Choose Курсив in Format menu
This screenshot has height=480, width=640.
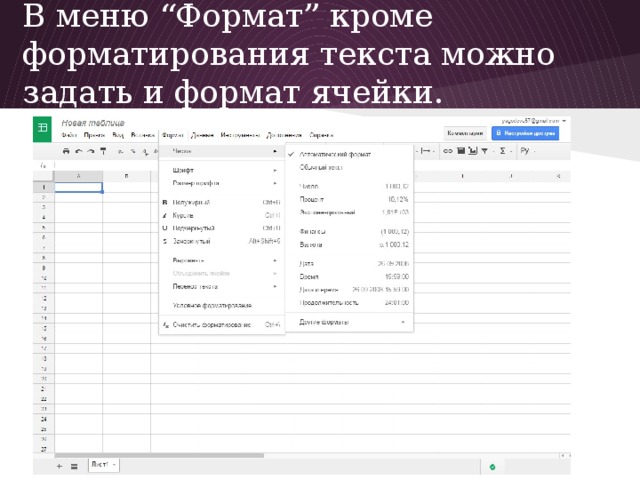pyautogui.click(x=222, y=215)
